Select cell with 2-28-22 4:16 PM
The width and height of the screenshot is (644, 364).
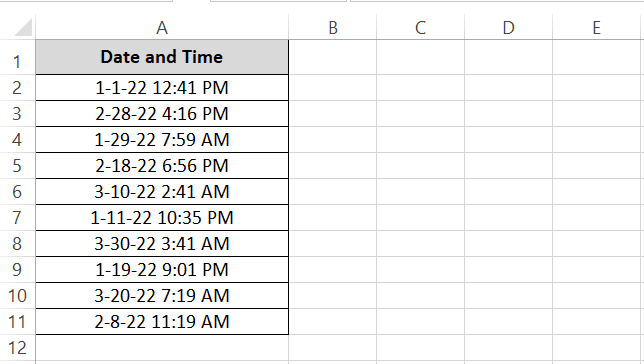[162, 113]
